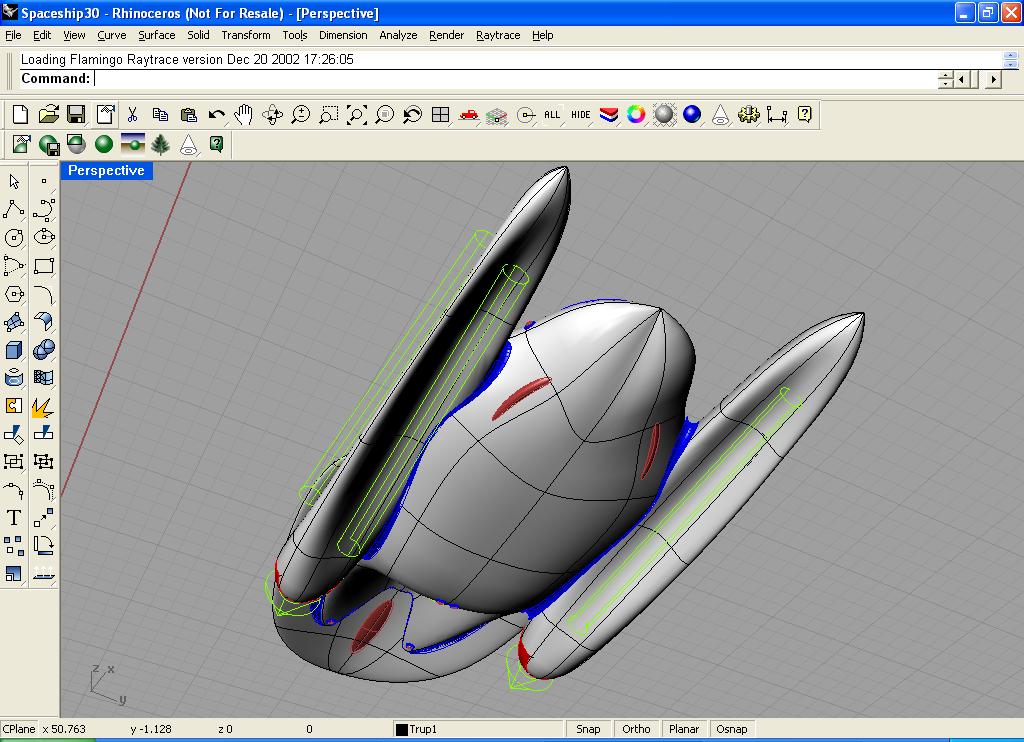Render with the blue sphere icon
The width and height of the screenshot is (1024, 742).
click(x=692, y=115)
